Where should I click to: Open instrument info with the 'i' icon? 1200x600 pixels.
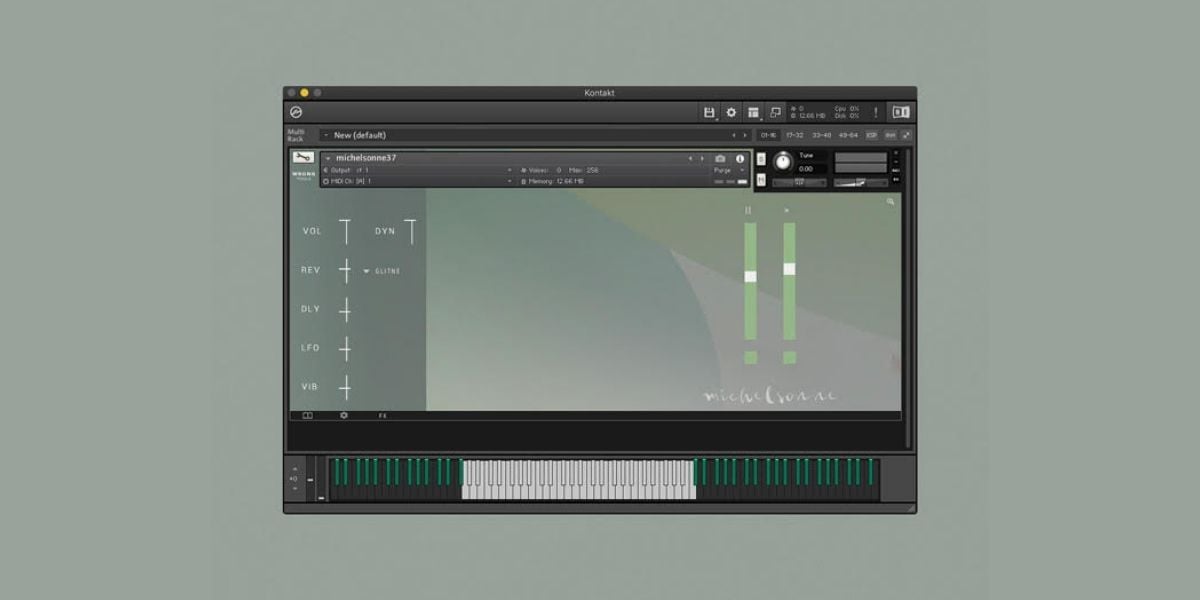click(x=740, y=158)
